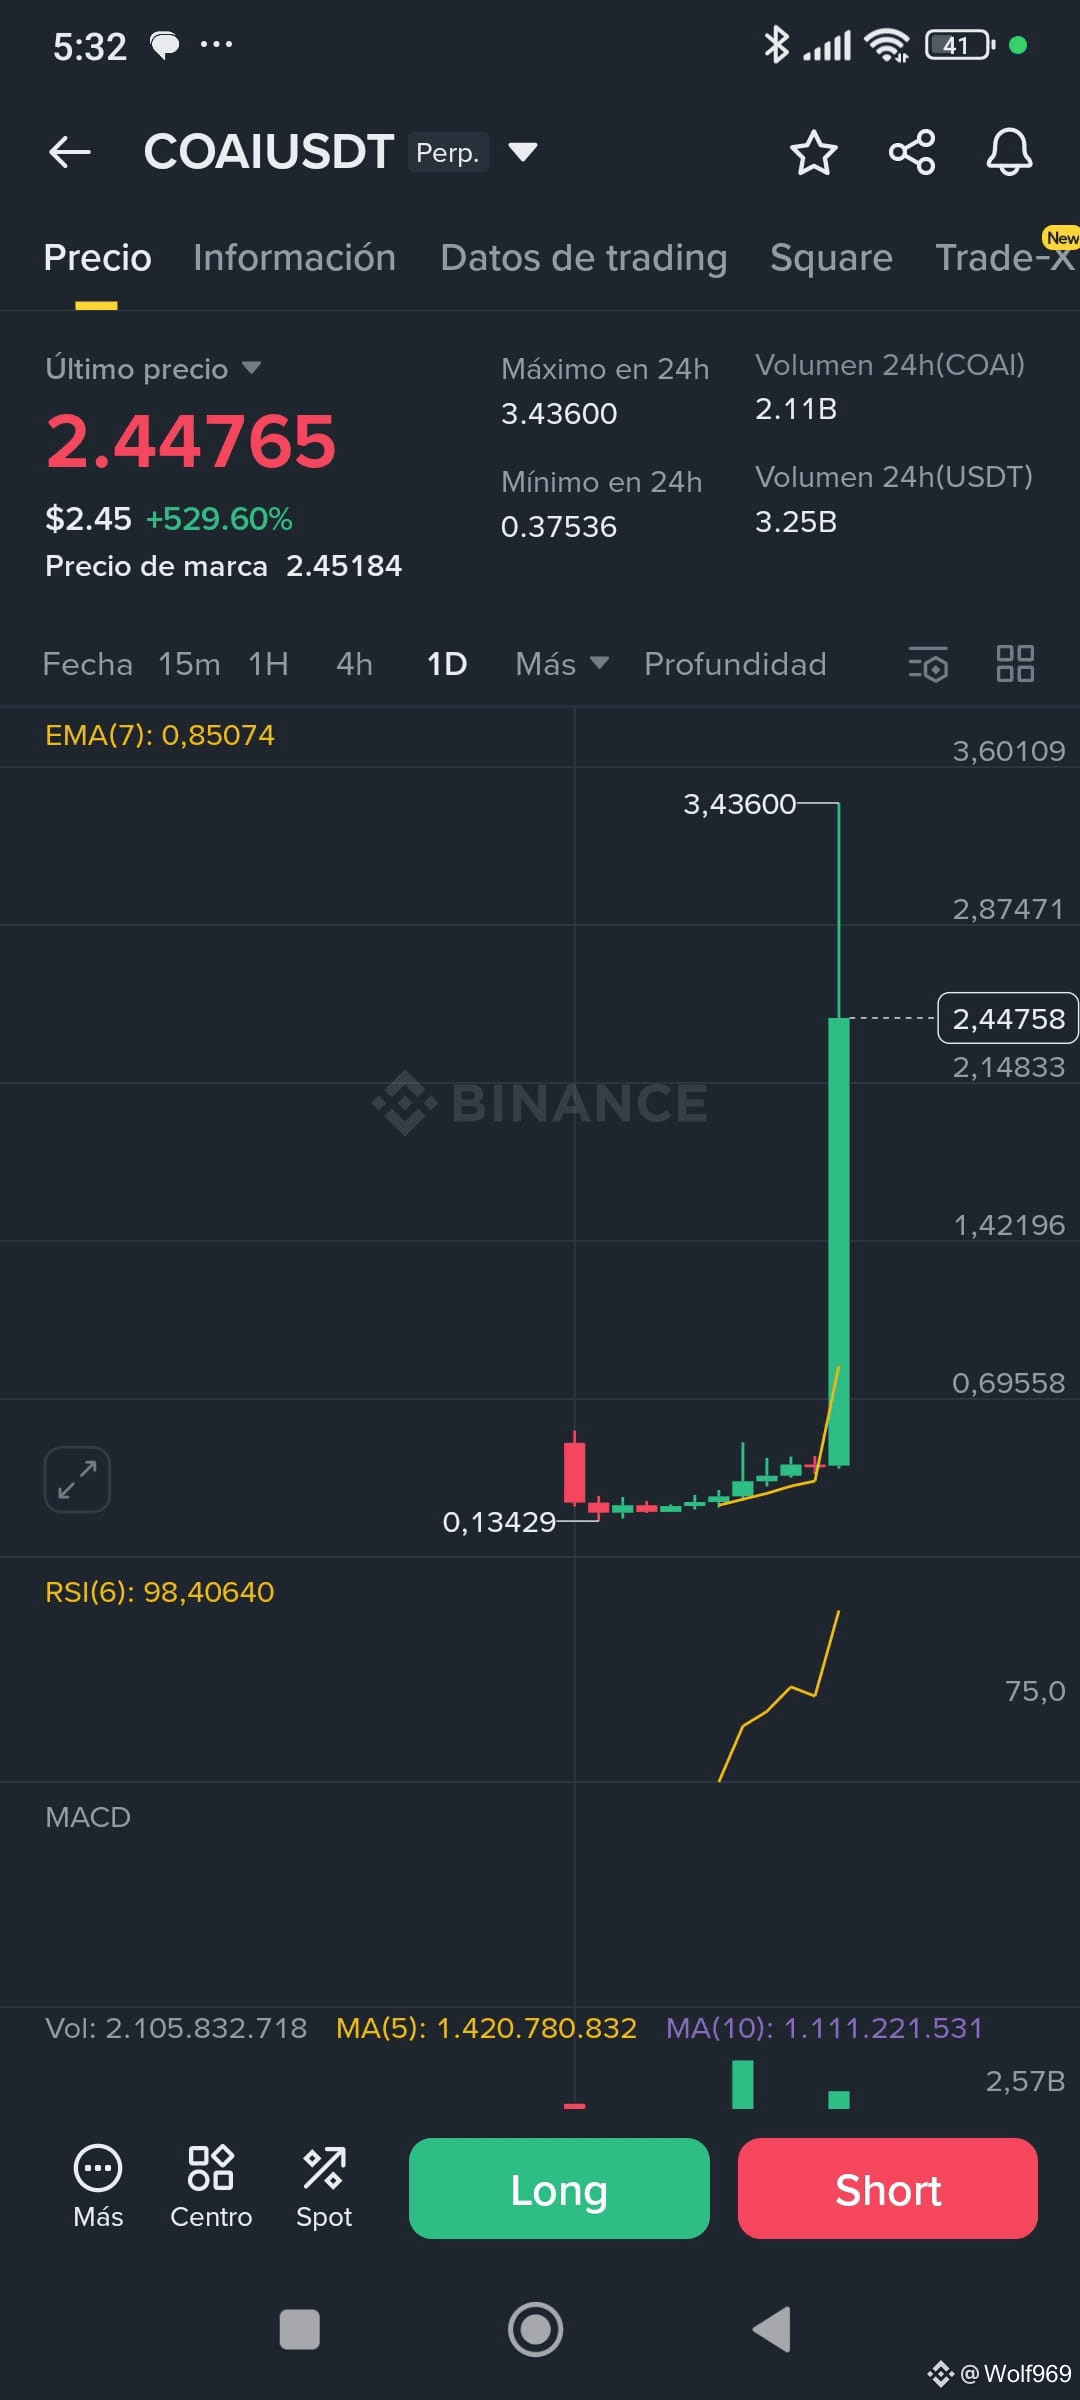Open the share icon
This screenshot has height=2400, width=1080.
[912, 152]
